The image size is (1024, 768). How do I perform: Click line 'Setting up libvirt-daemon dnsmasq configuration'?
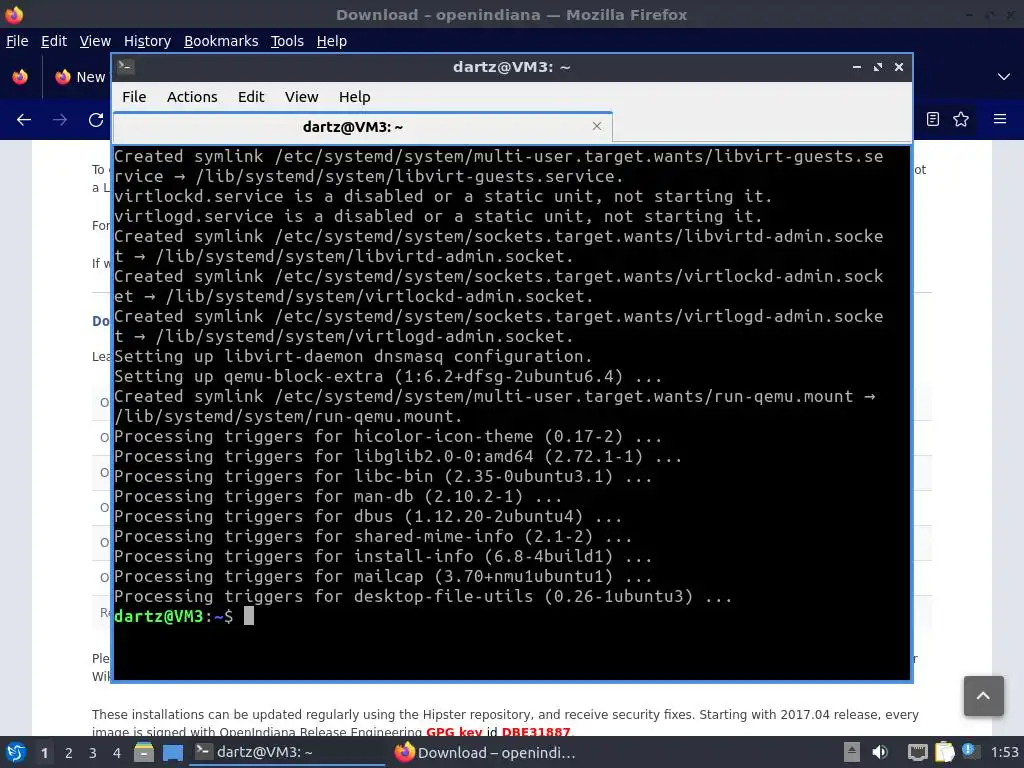[x=353, y=357]
